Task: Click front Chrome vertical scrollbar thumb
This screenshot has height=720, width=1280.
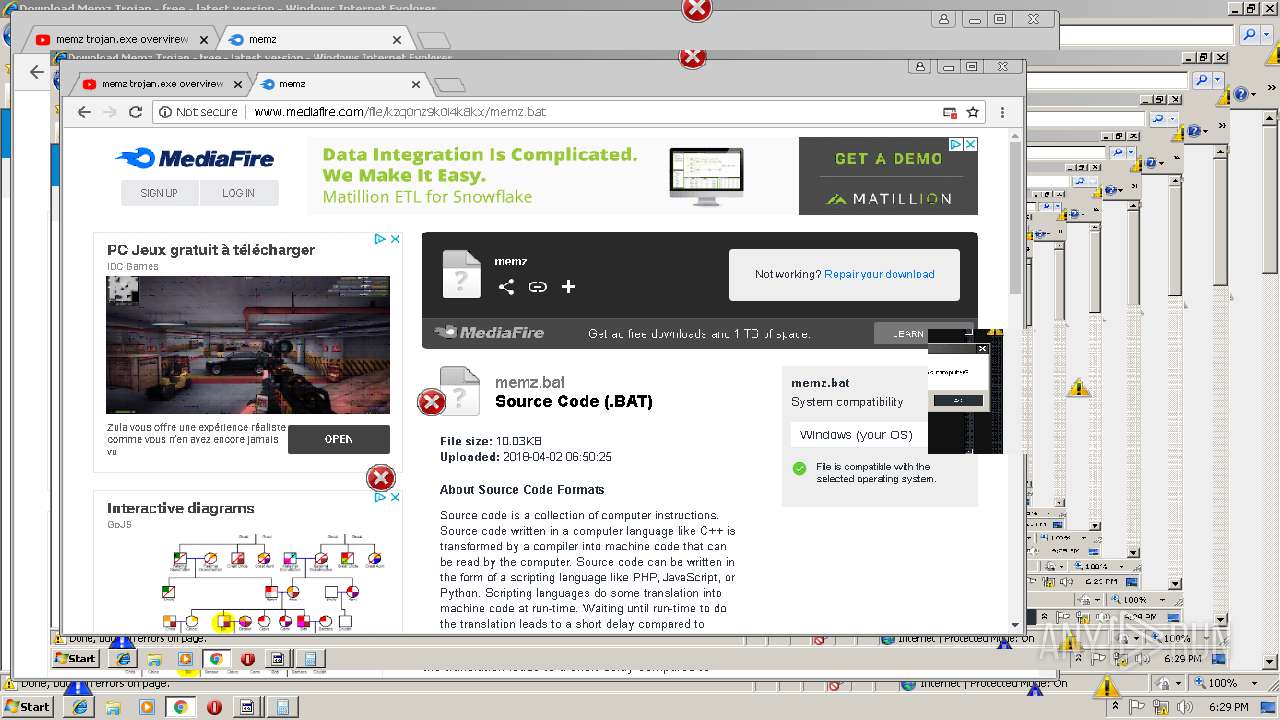Action: (x=1016, y=217)
